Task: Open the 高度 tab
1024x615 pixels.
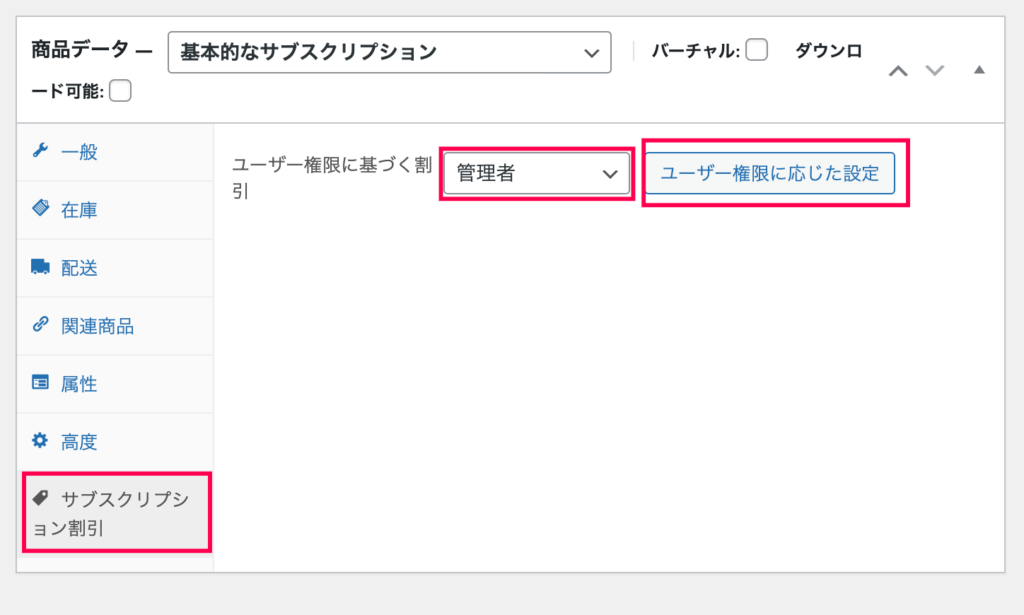Action: (115, 442)
